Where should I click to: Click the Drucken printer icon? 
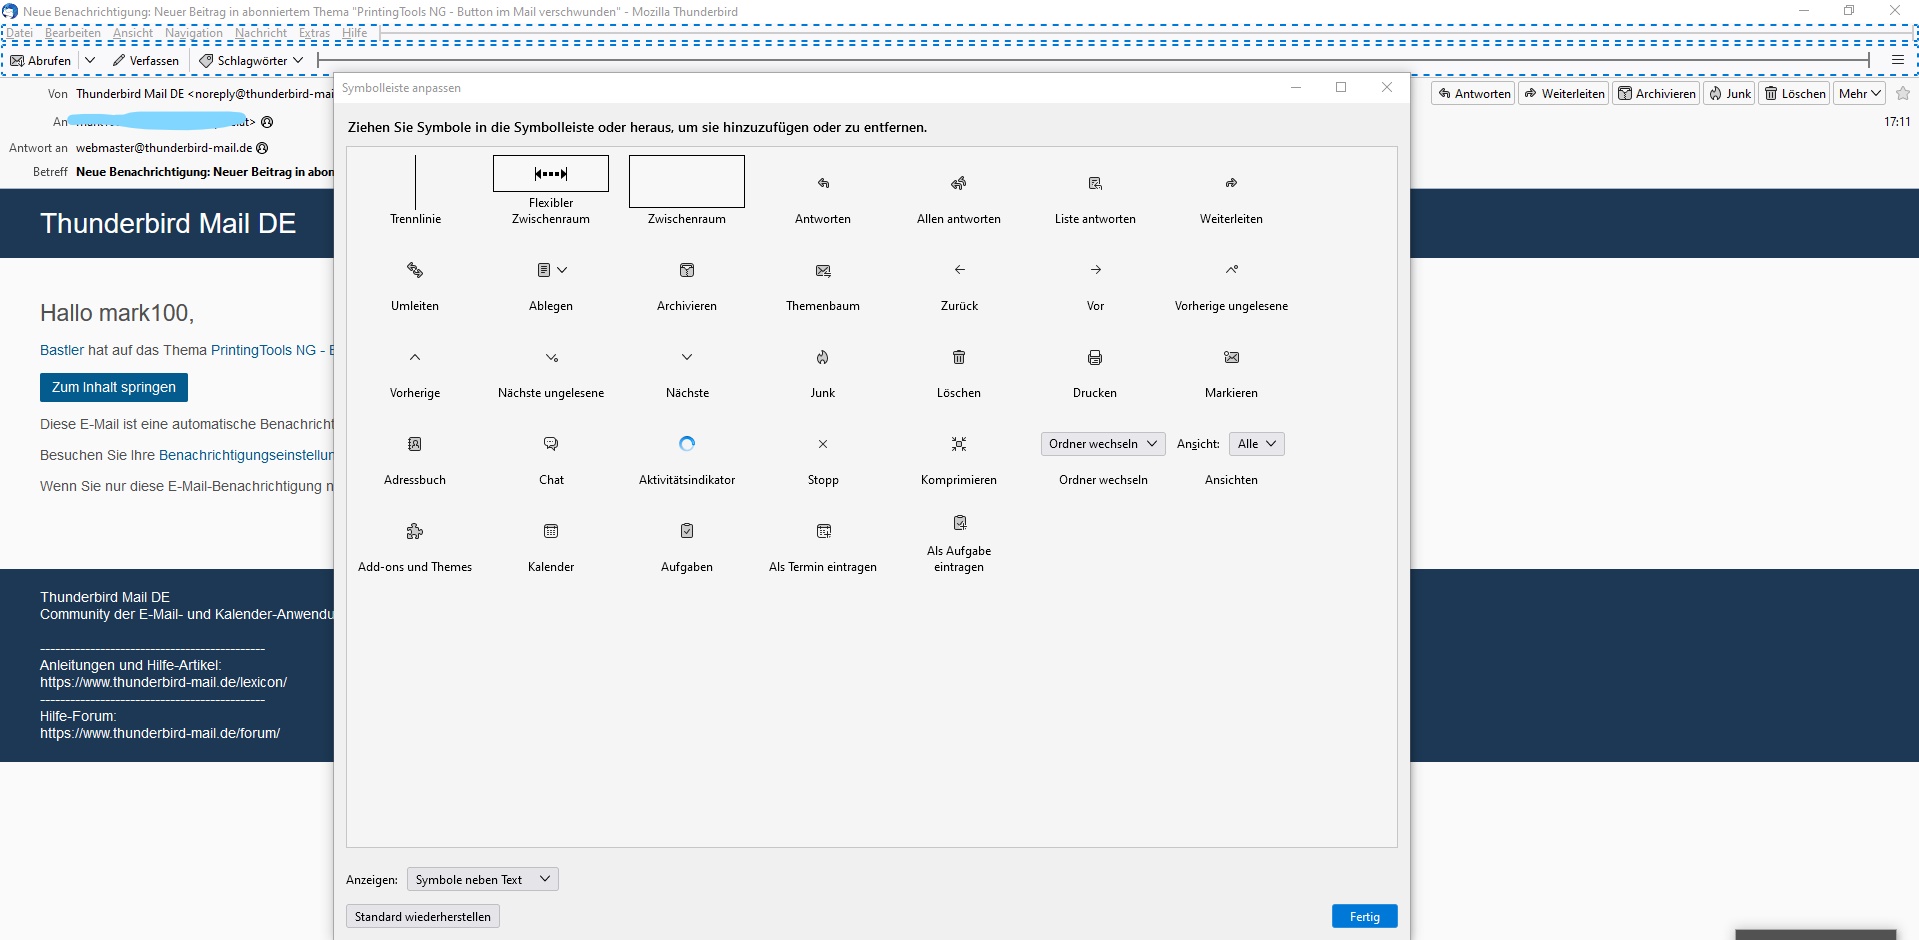tap(1095, 357)
